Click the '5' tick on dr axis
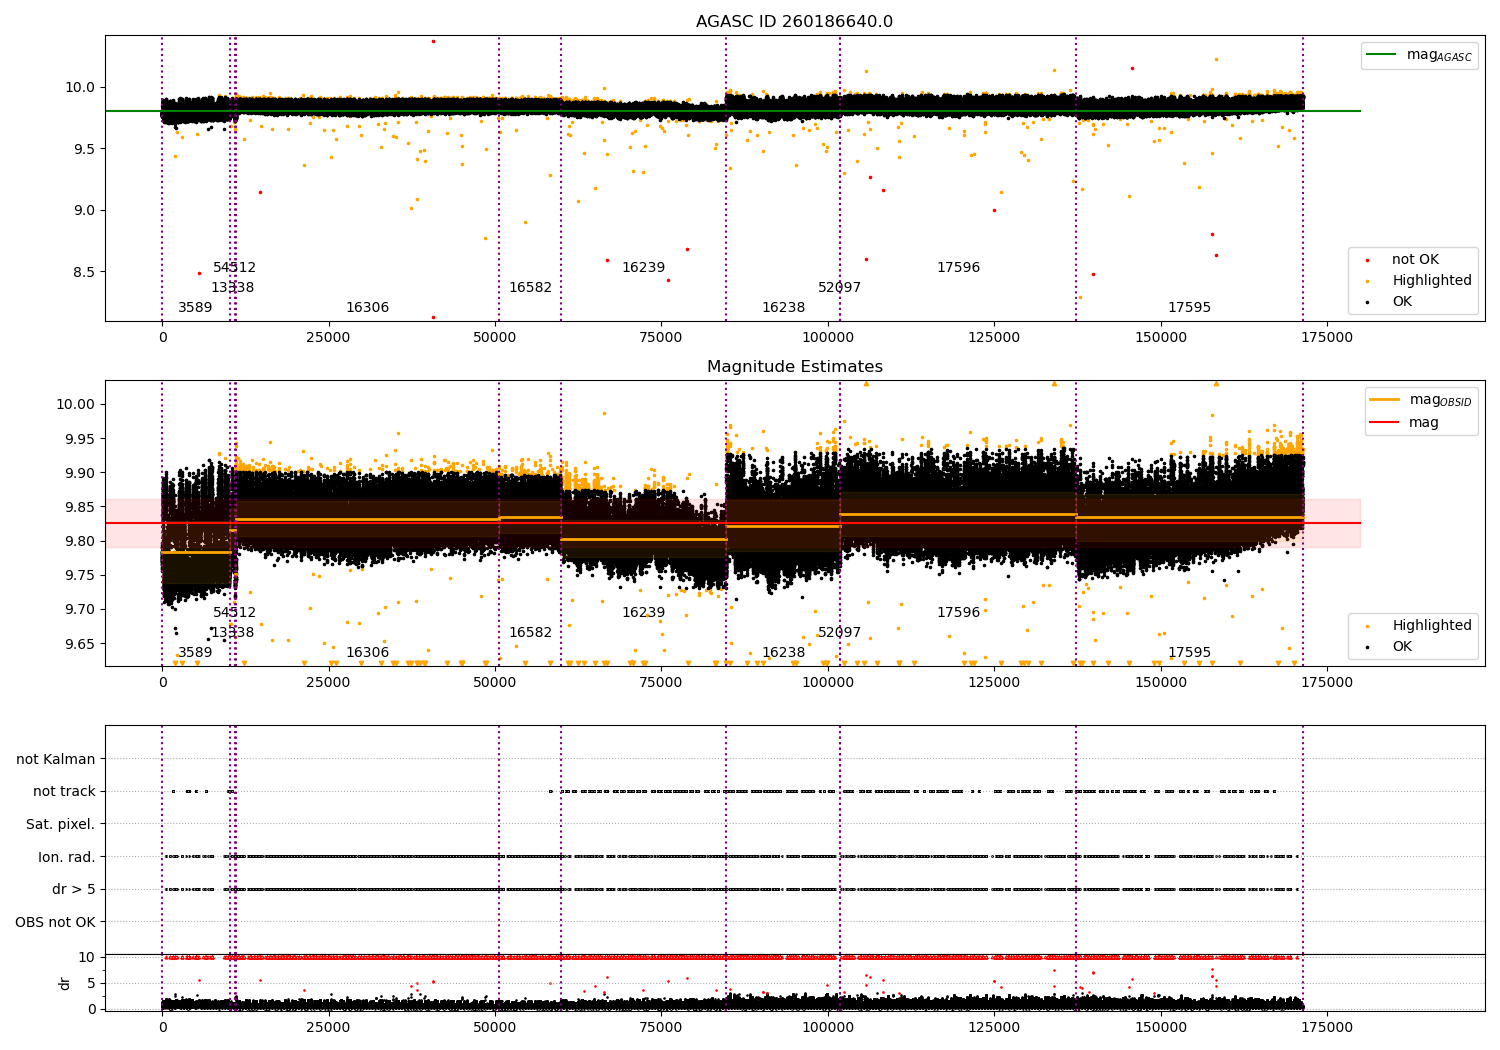Image resolution: width=1500 pixels, height=1050 pixels. tap(91, 983)
